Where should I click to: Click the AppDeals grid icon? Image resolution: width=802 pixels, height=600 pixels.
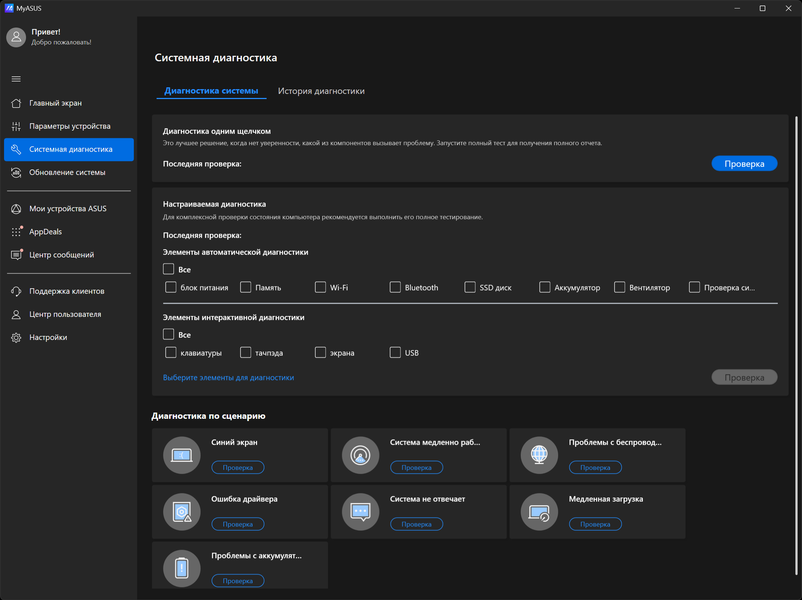[x=16, y=231]
